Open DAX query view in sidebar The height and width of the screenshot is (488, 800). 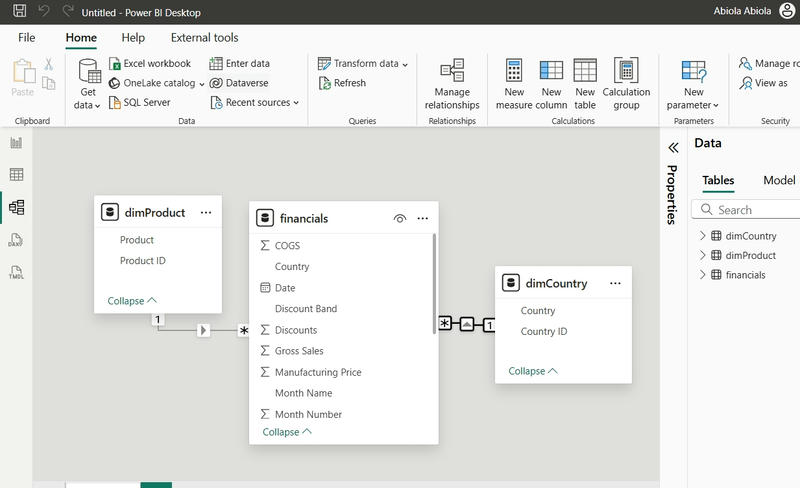coord(16,241)
